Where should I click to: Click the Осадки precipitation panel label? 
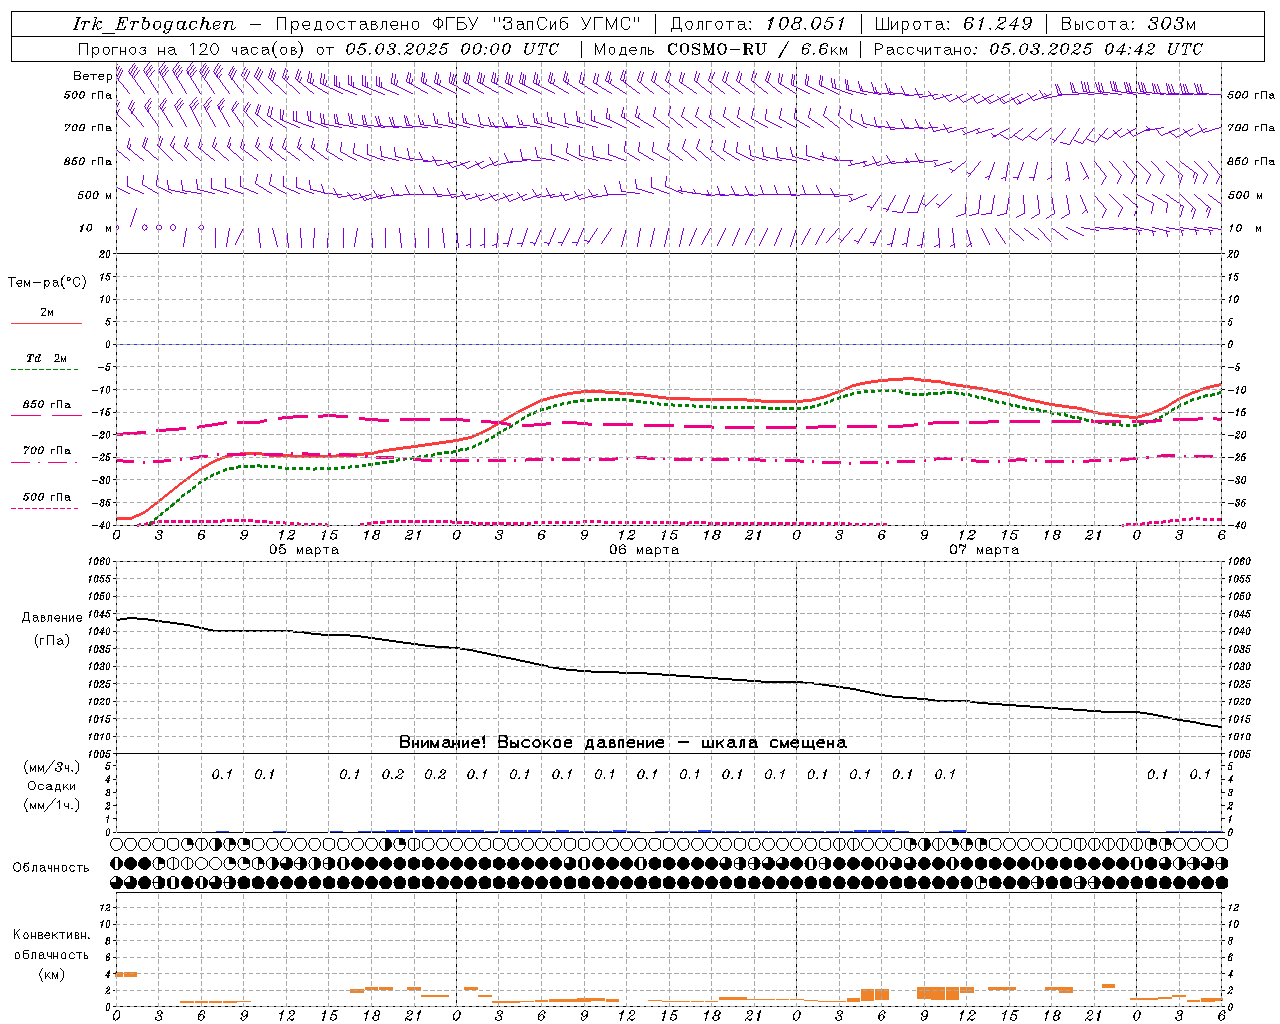(x=51, y=786)
